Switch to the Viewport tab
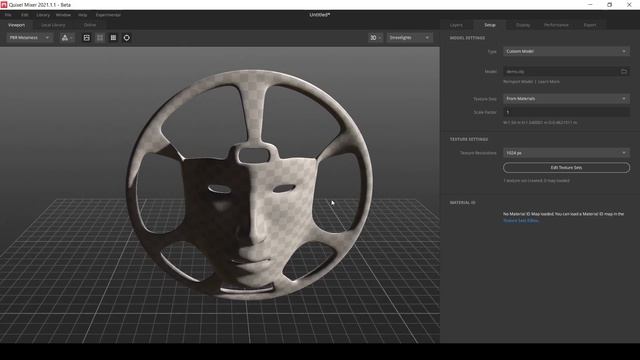640x360 pixels. click(16, 25)
